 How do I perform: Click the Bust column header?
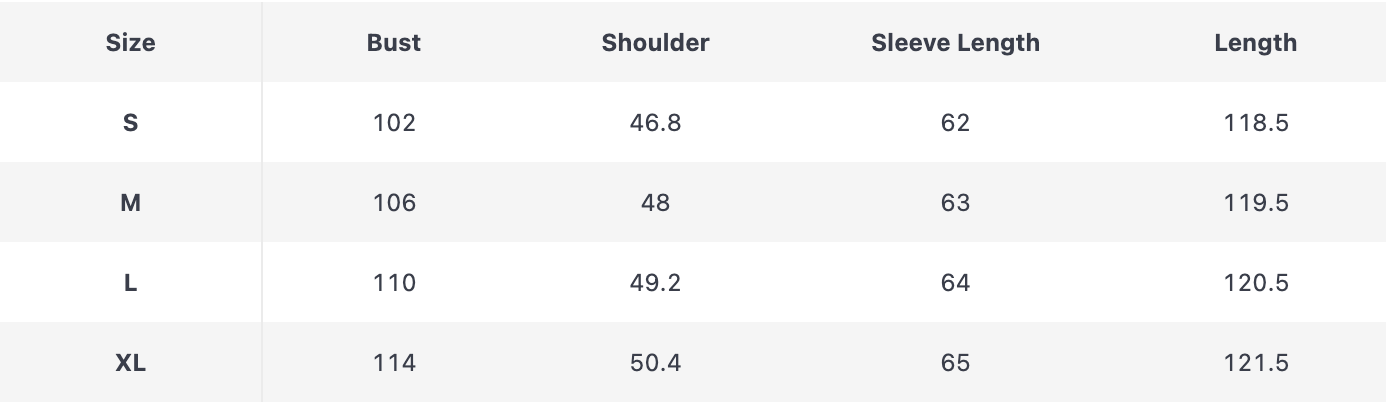pos(394,43)
